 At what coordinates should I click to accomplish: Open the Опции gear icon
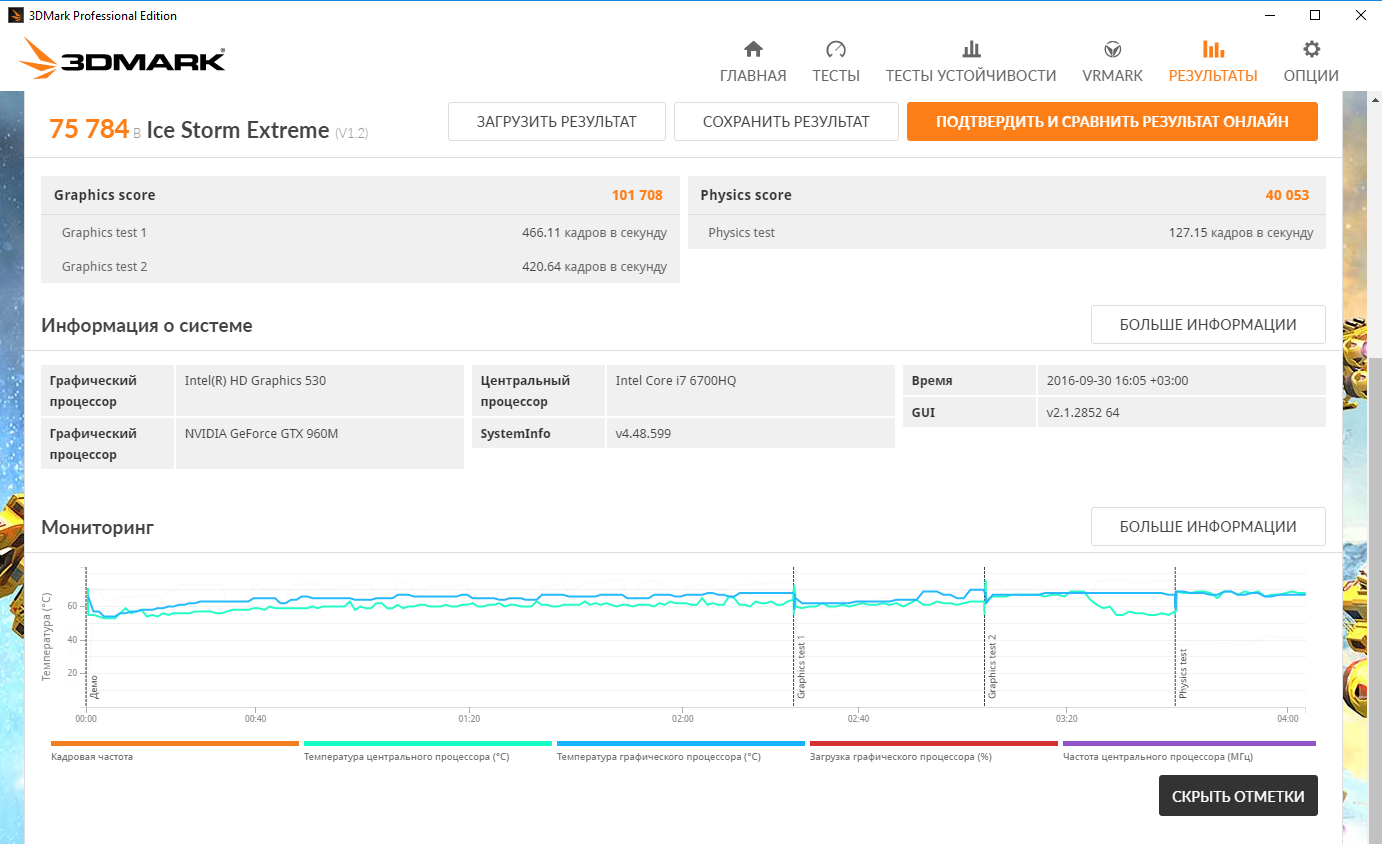click(1311, 50)
